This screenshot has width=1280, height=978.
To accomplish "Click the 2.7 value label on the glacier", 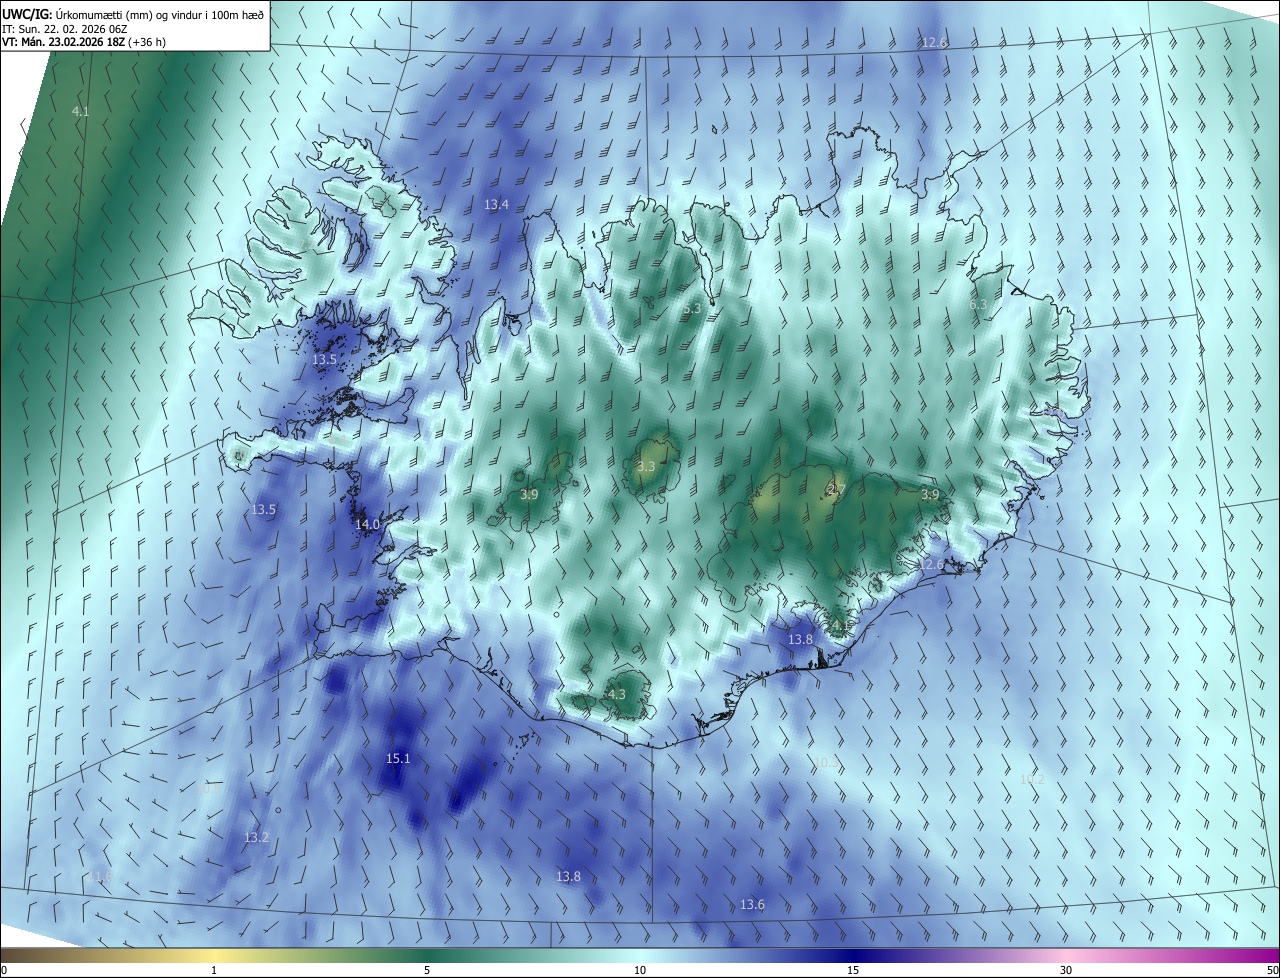I will tap(837, 490).
